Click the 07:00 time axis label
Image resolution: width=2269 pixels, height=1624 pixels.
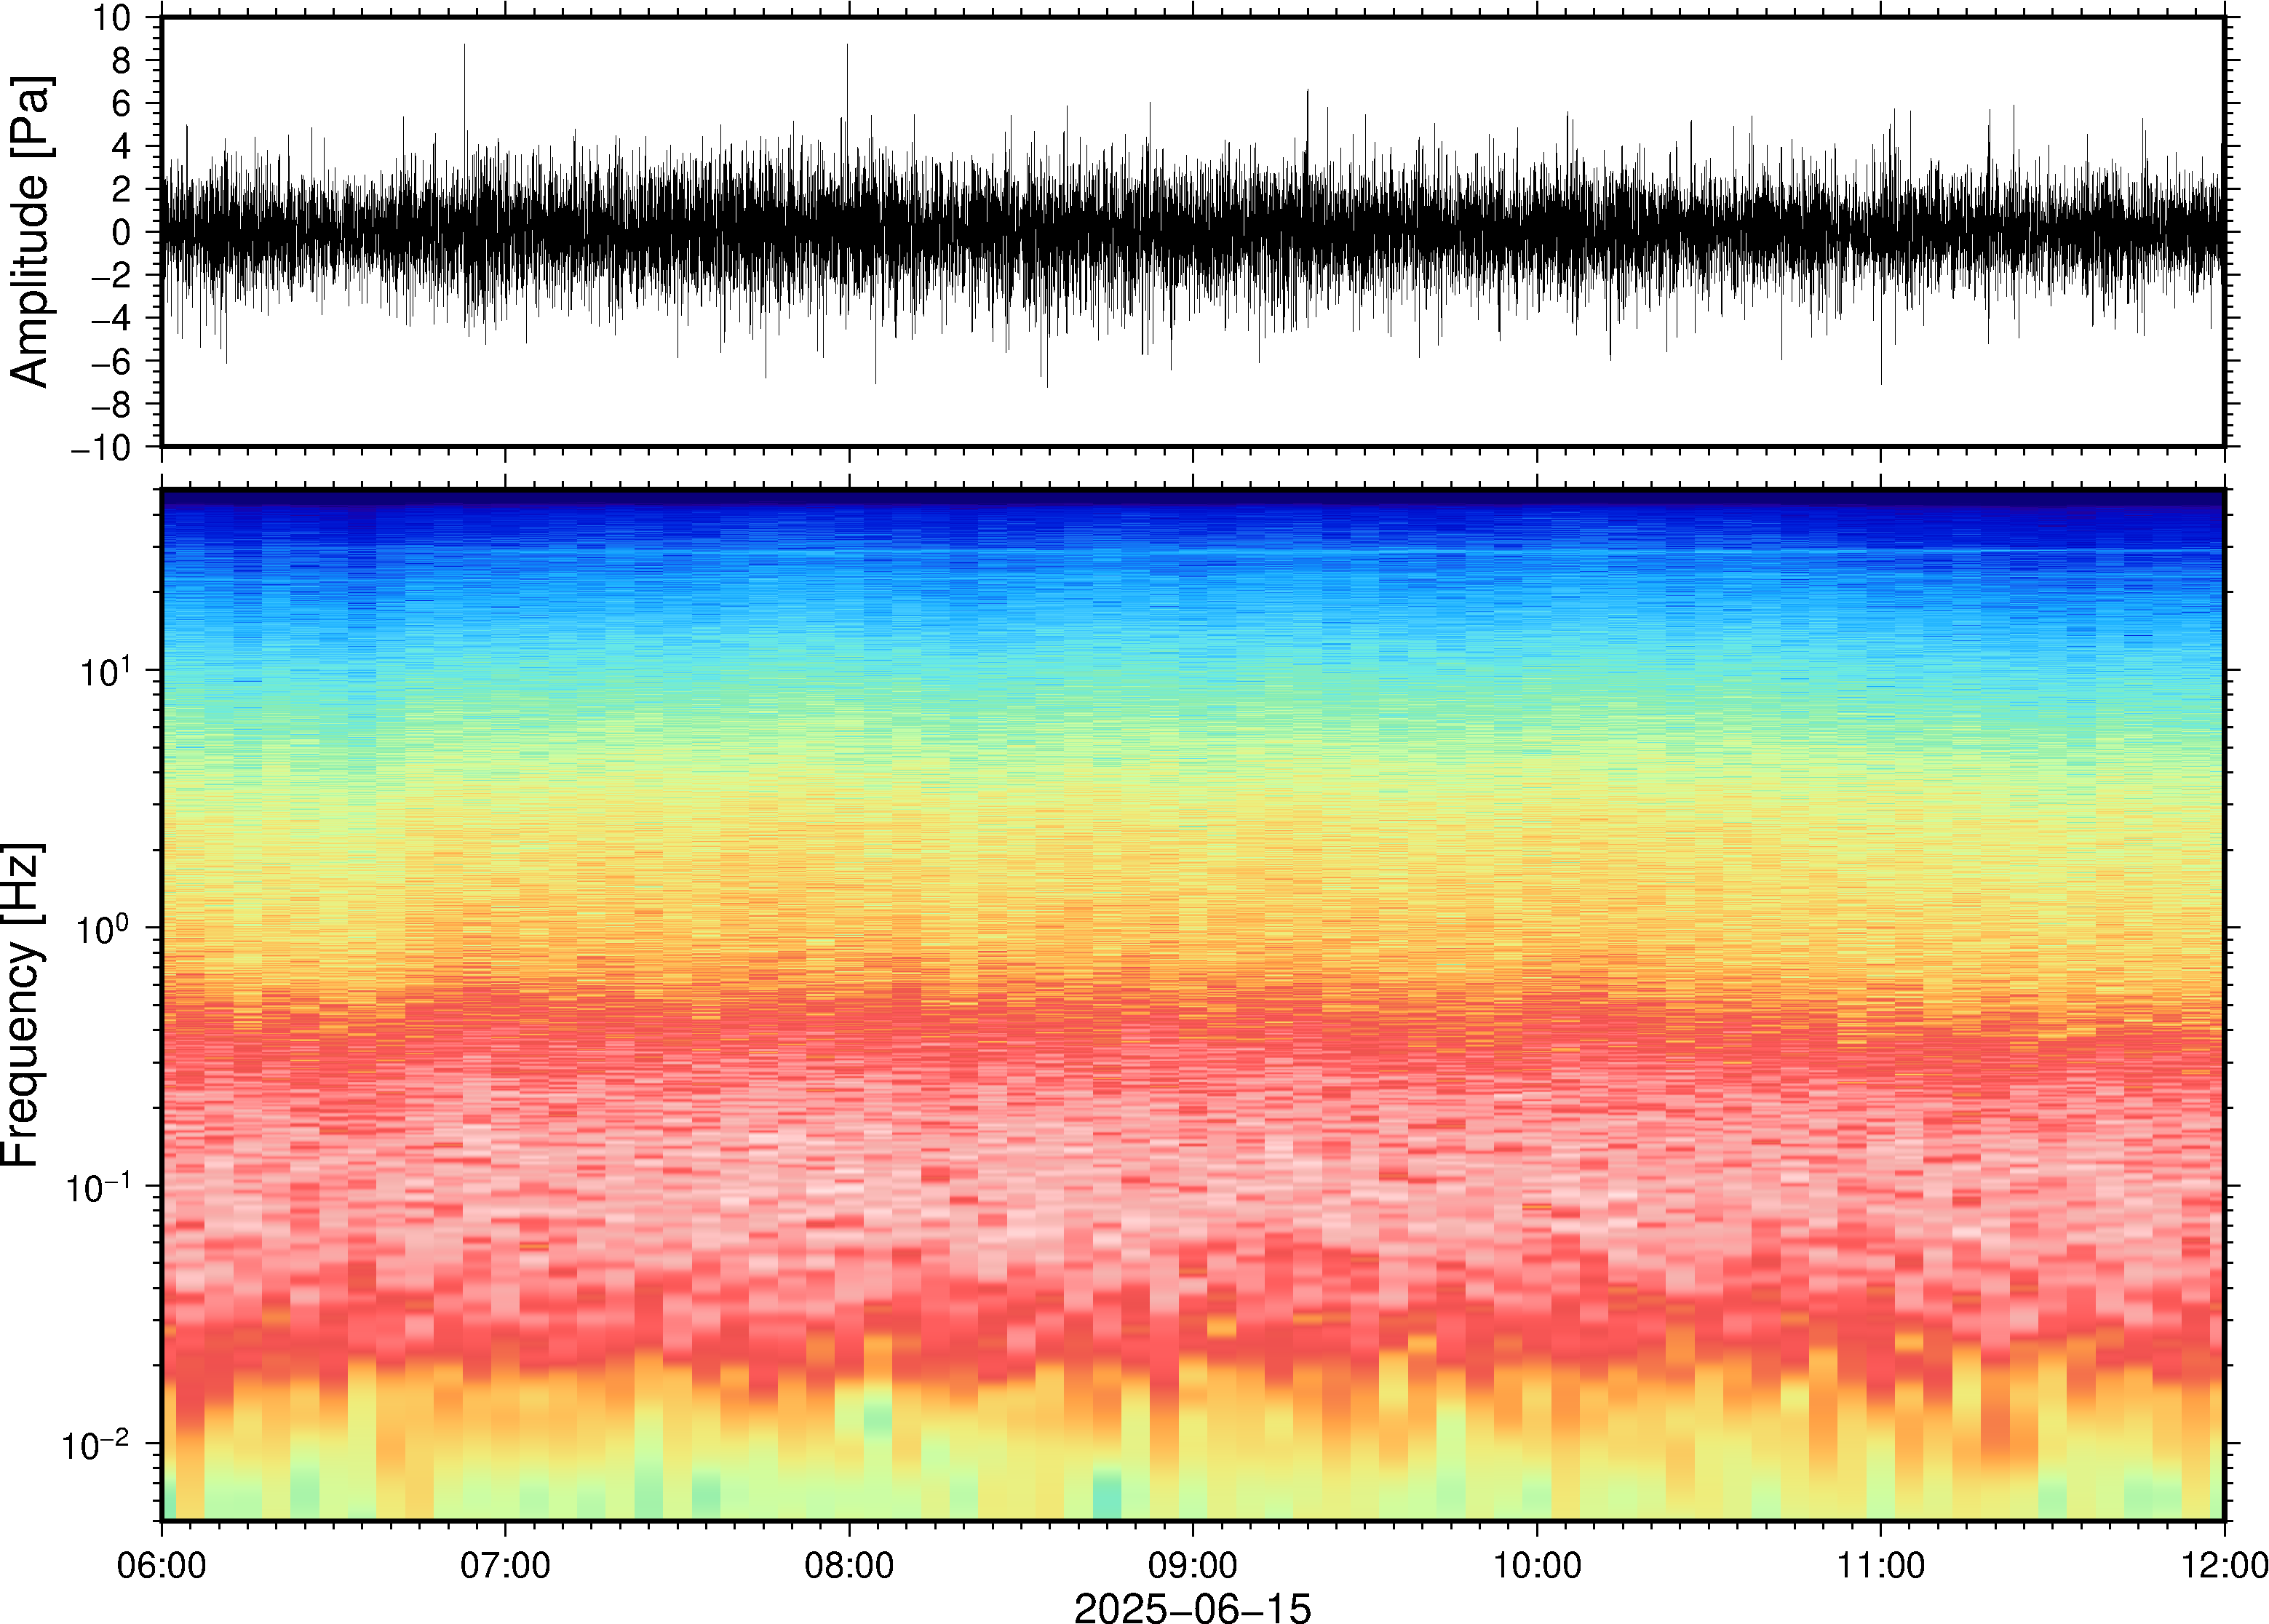505,1565
